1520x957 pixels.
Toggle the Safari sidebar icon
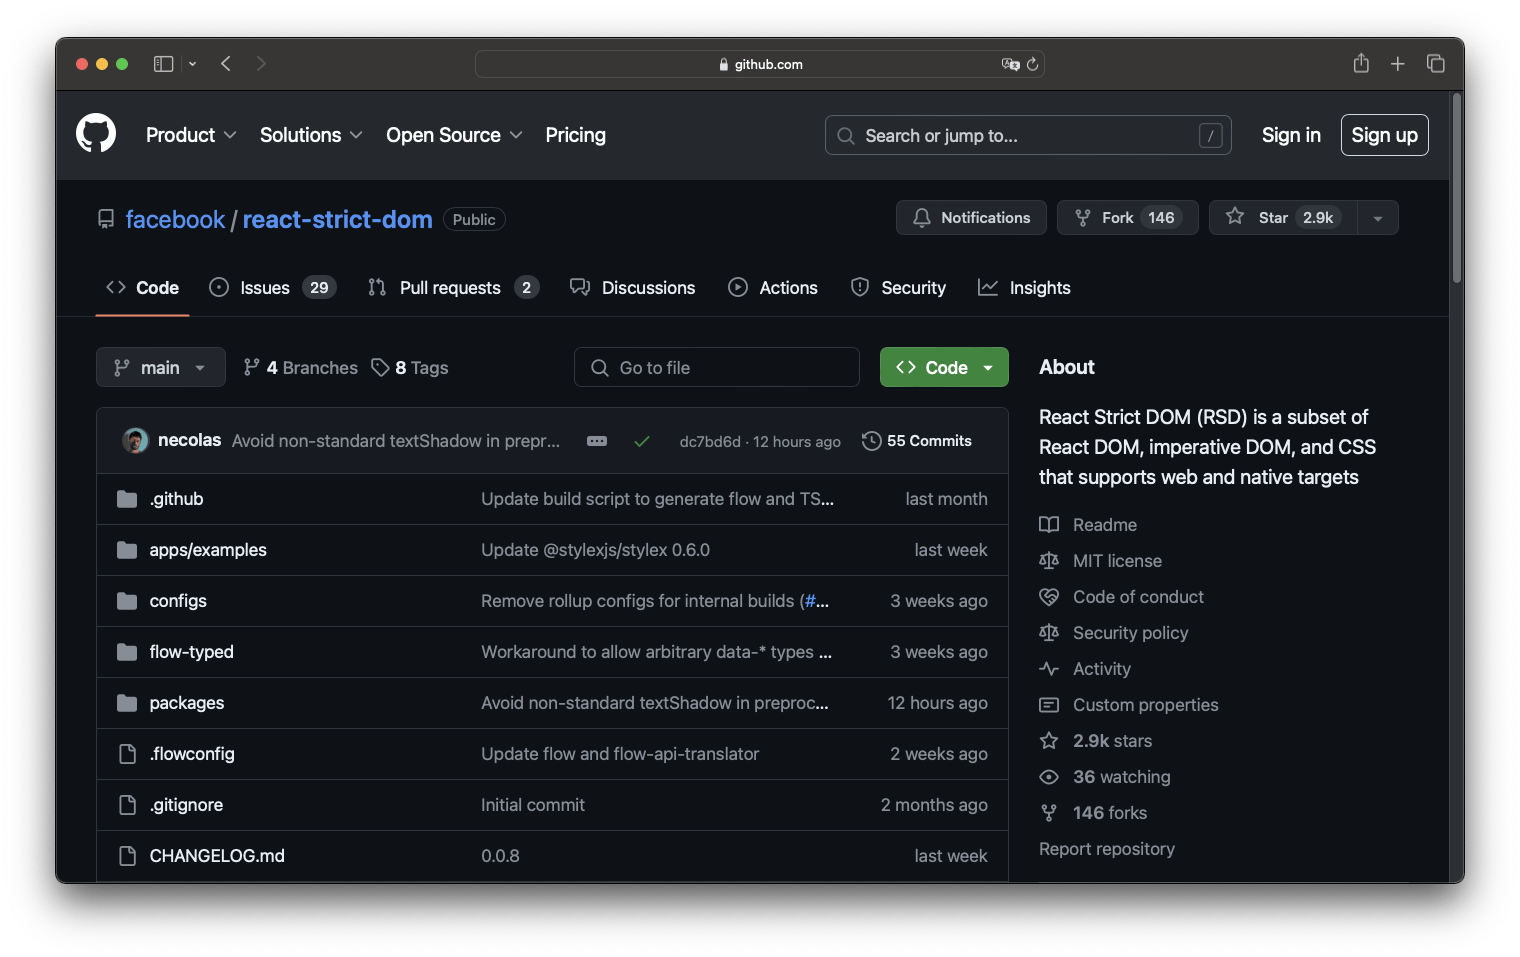point(163,64)
